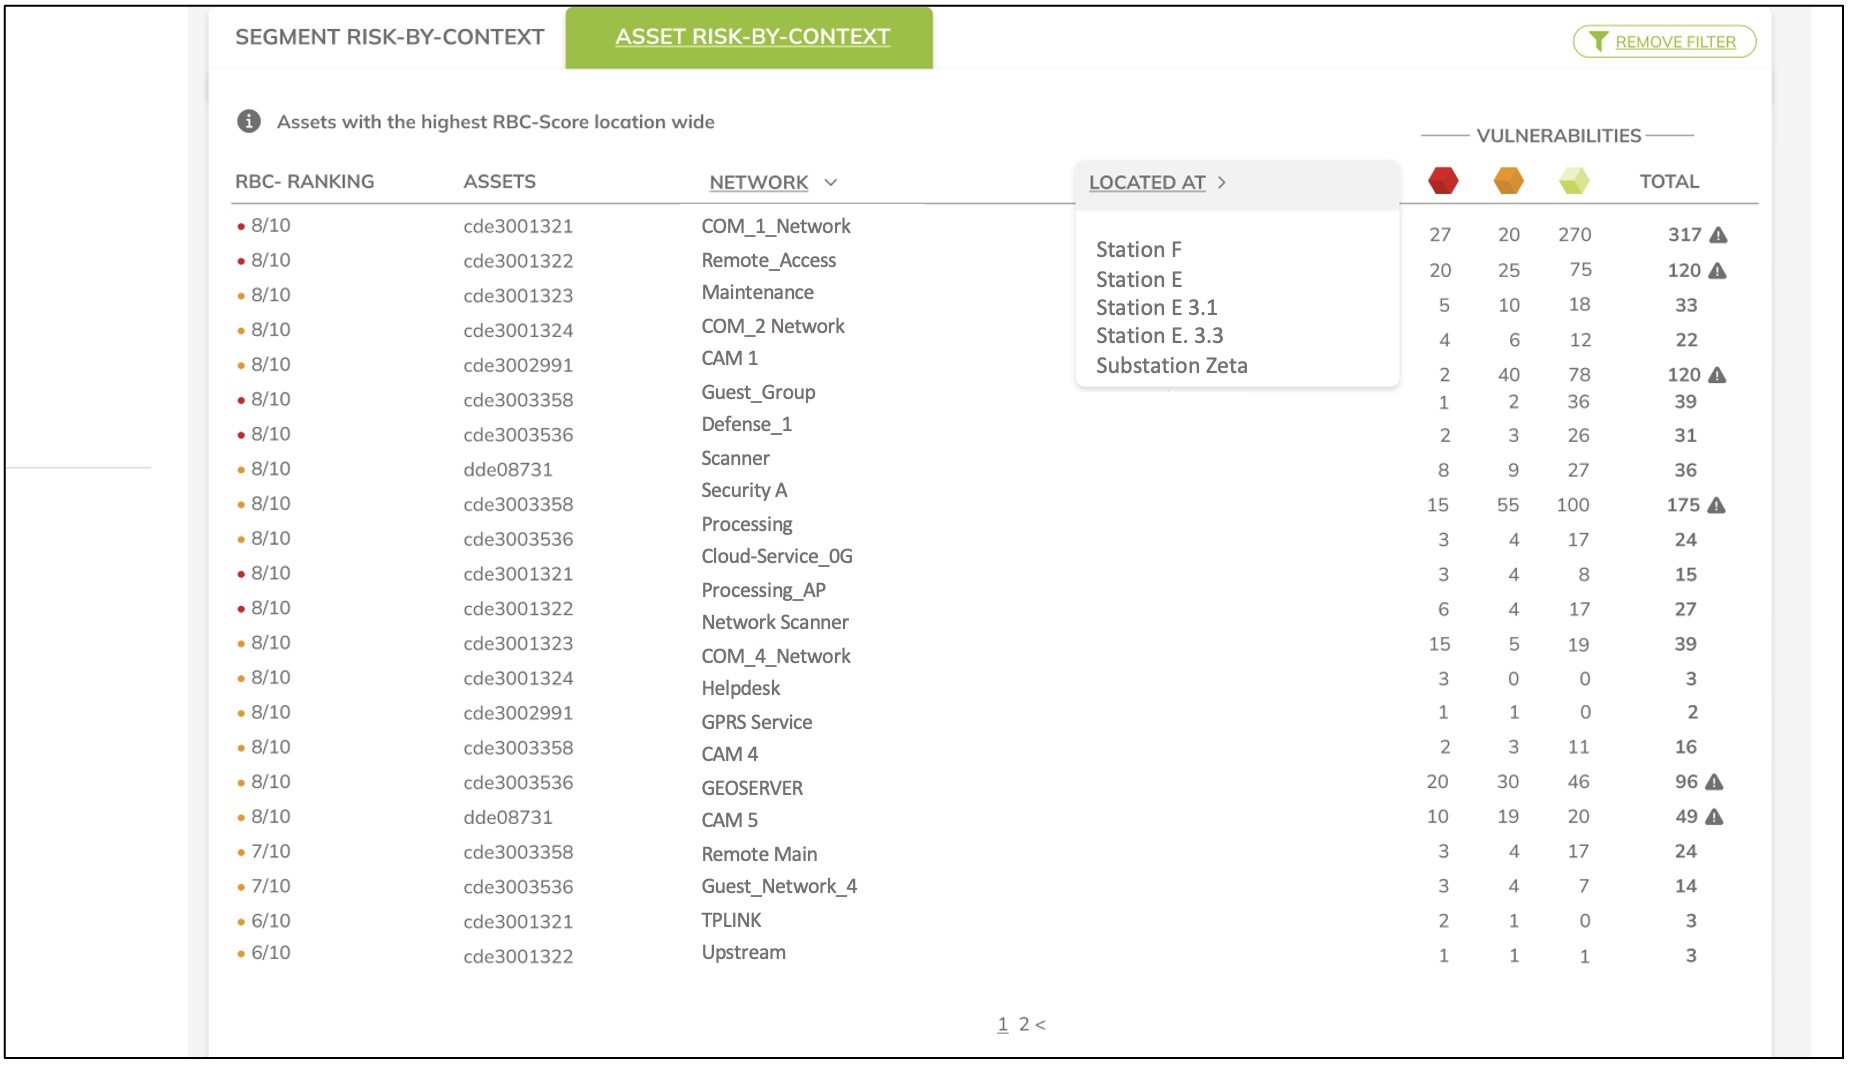Click the warning triangle next to total 317
The width and height of the screenshot is (1850, 1066).
coord(1718,235)
